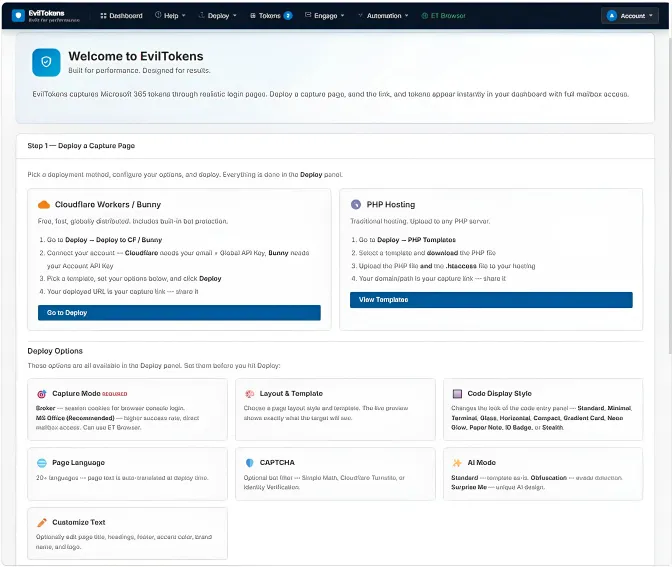Click the purple PHP Hosting icon
This screenshot has height=567, width=672.
(x=356, y=204)
